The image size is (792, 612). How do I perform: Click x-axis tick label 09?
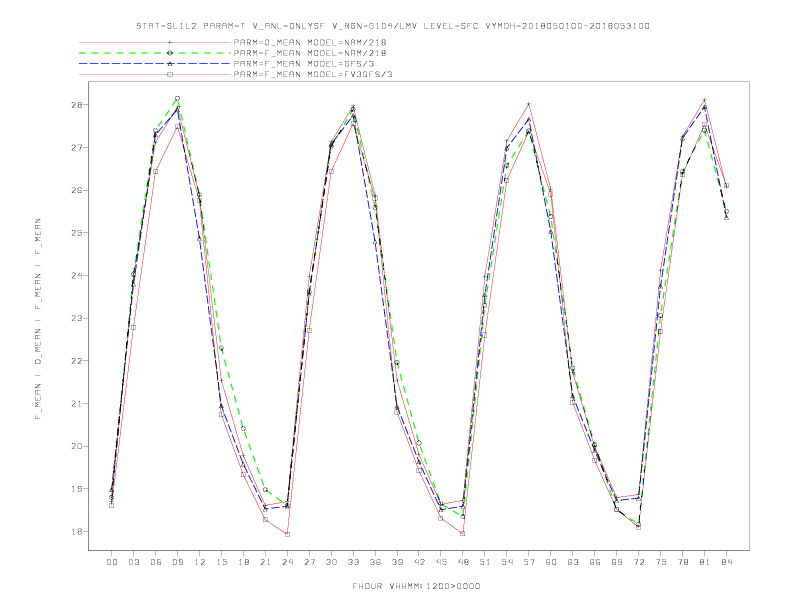(177, 562)
